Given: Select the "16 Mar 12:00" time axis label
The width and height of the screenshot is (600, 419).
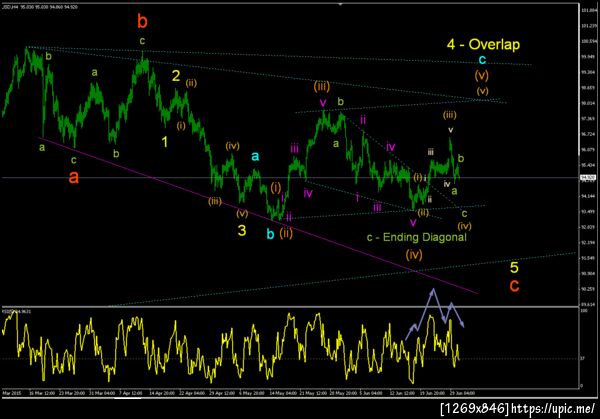Looking at the screenshot, I should pos(41,393).
